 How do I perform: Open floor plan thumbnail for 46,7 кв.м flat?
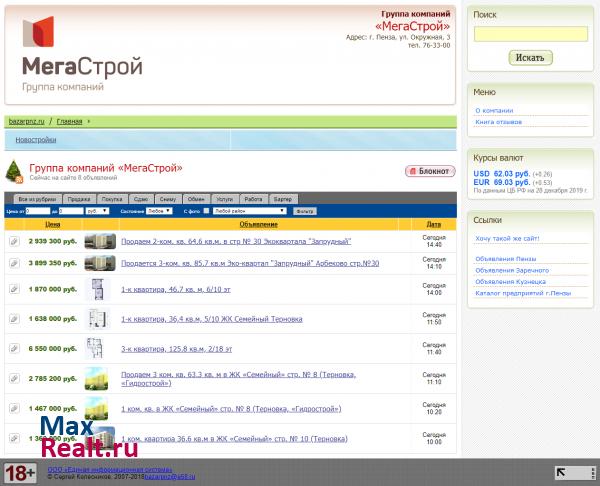[x=98, y=289]
